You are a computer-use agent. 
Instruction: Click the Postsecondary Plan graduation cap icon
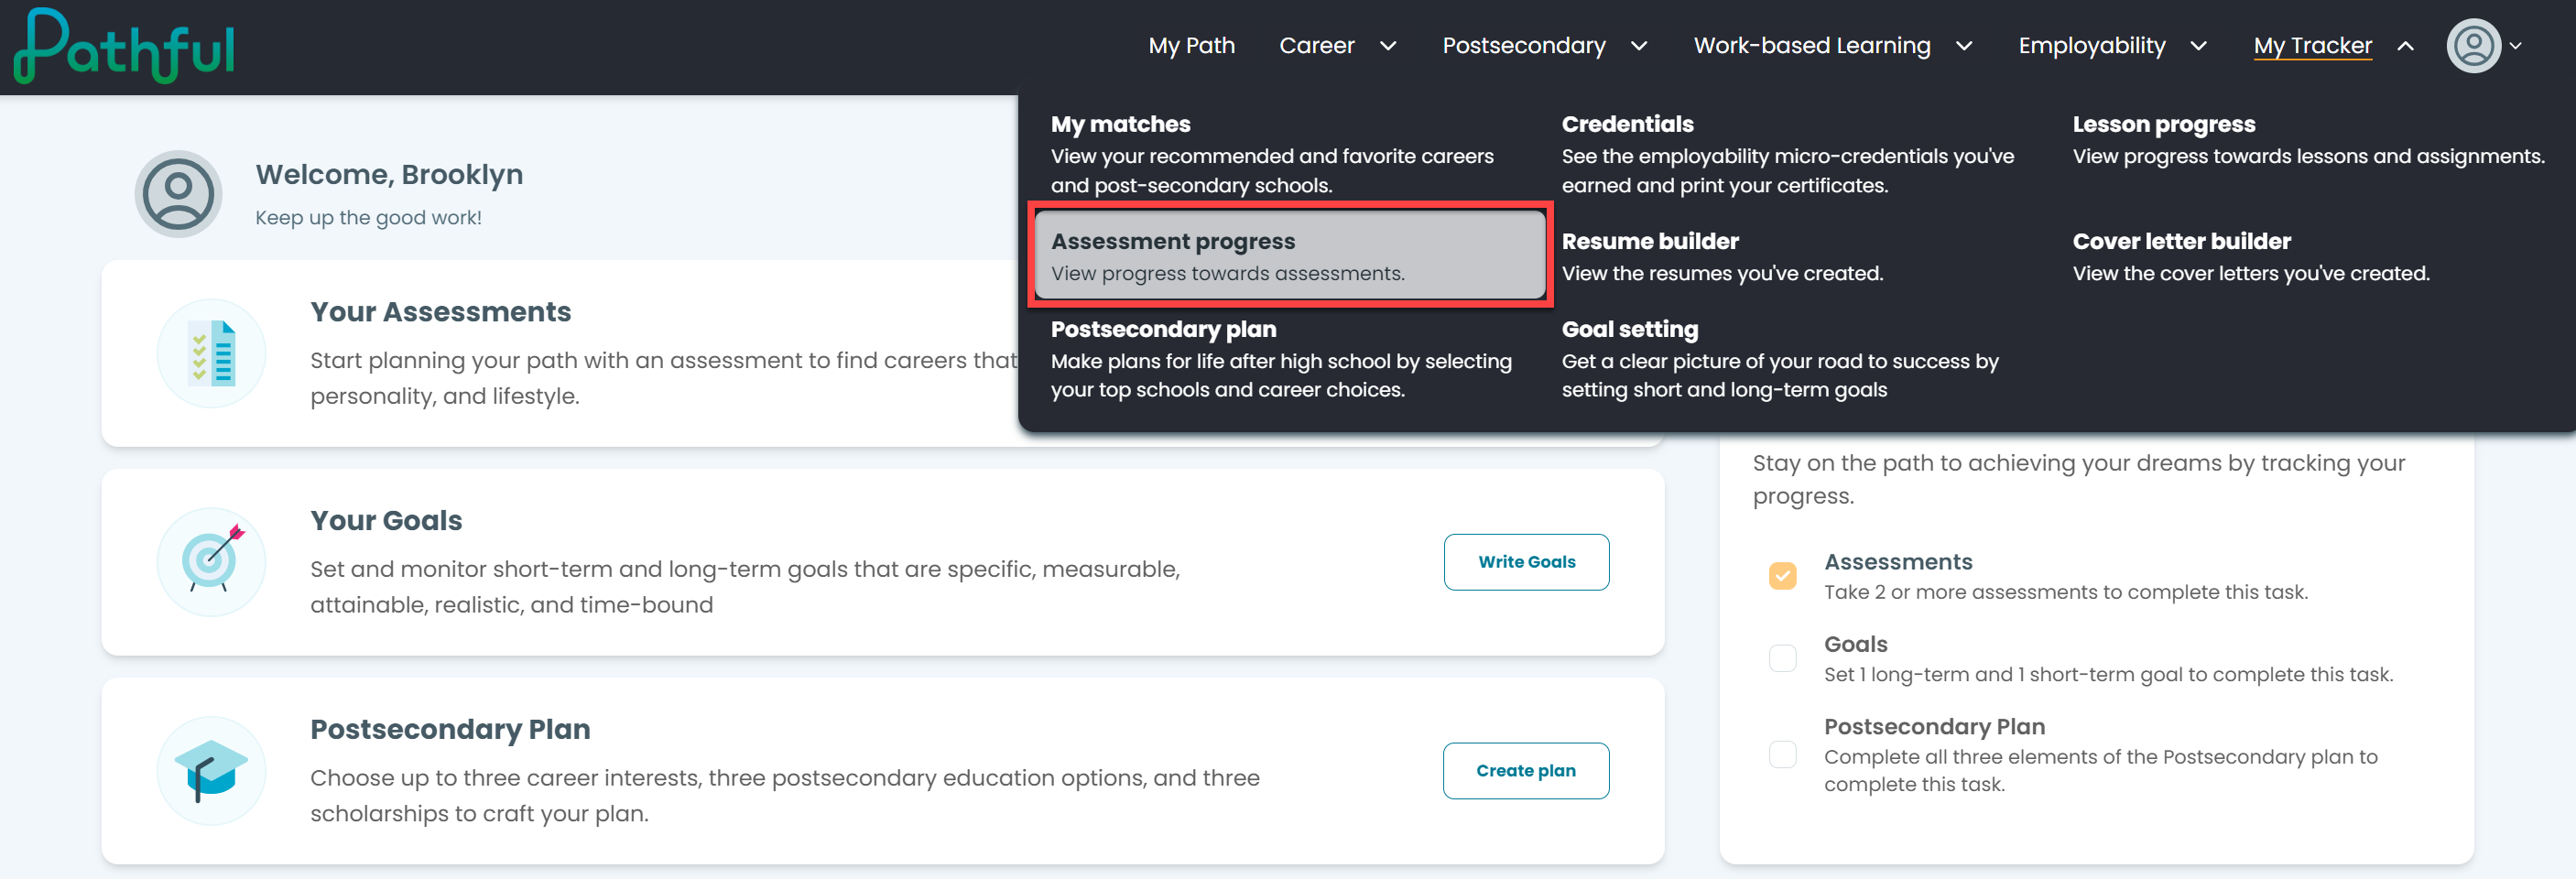tap(212, 771)
